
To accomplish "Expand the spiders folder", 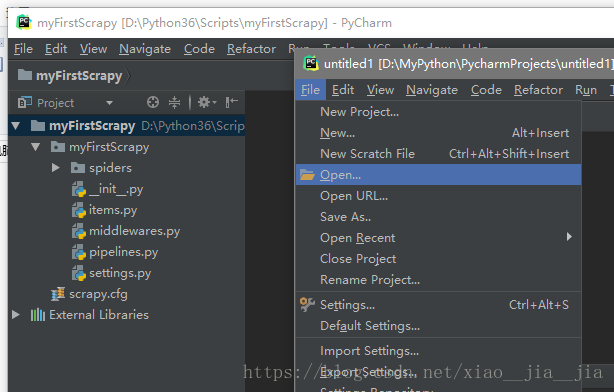I will (56, 168).
